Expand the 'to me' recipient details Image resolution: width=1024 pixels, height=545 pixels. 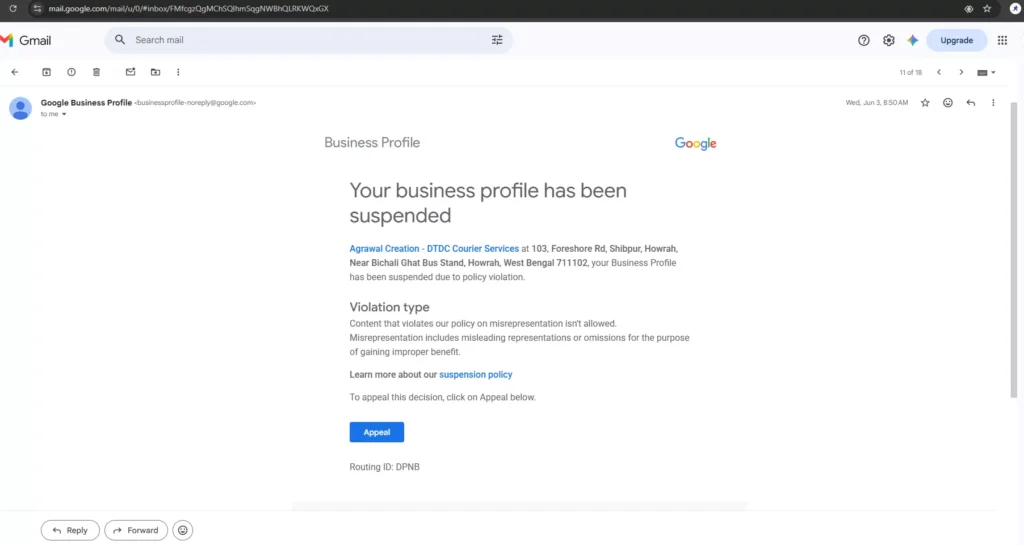pyautogui.click(x=64, y=114)
